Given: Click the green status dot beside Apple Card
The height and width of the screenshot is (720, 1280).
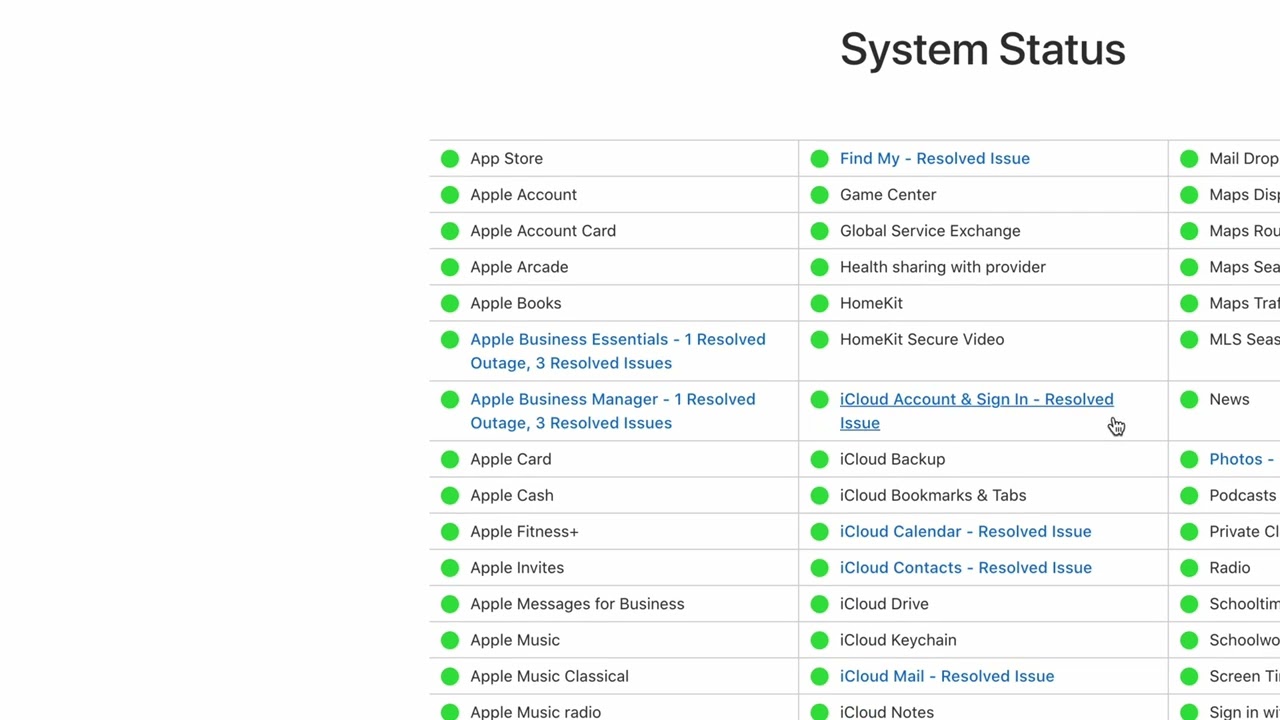Looking at the screenshot, I should tap(450, 459).
